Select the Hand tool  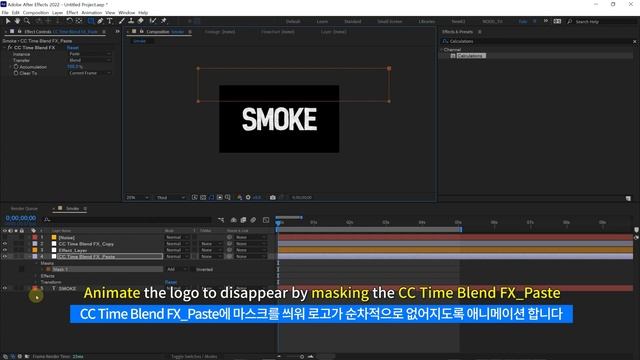pyautogui.click(x=18, y=21)
